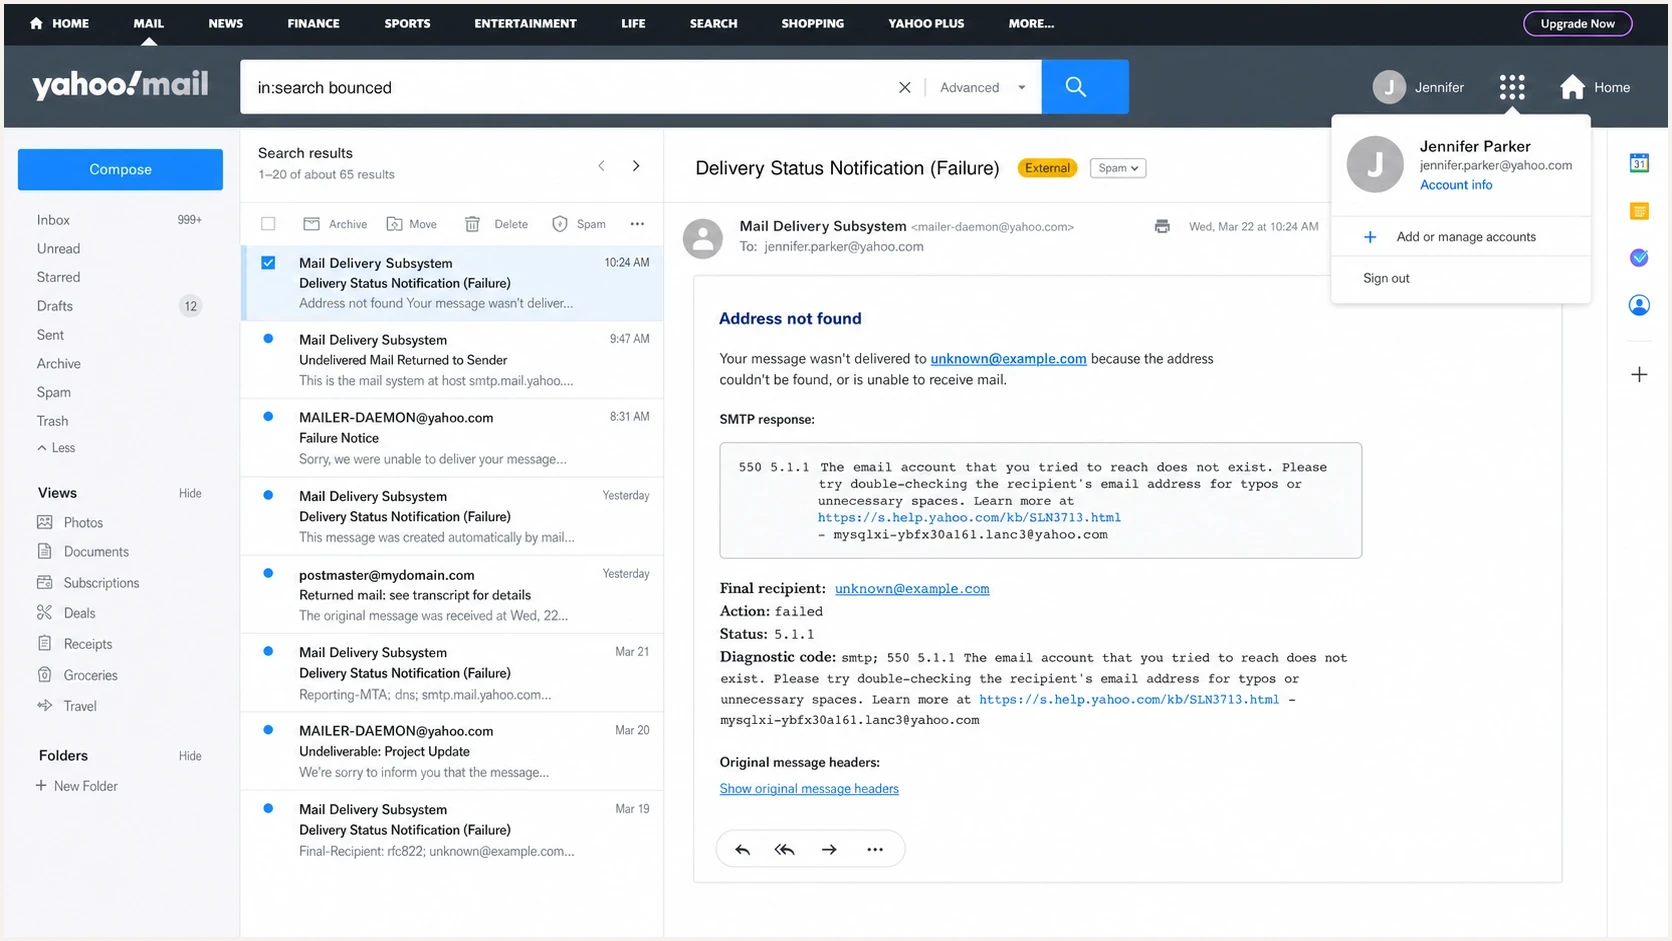Print the open message
The image size is (1672, 941).
1162,227
